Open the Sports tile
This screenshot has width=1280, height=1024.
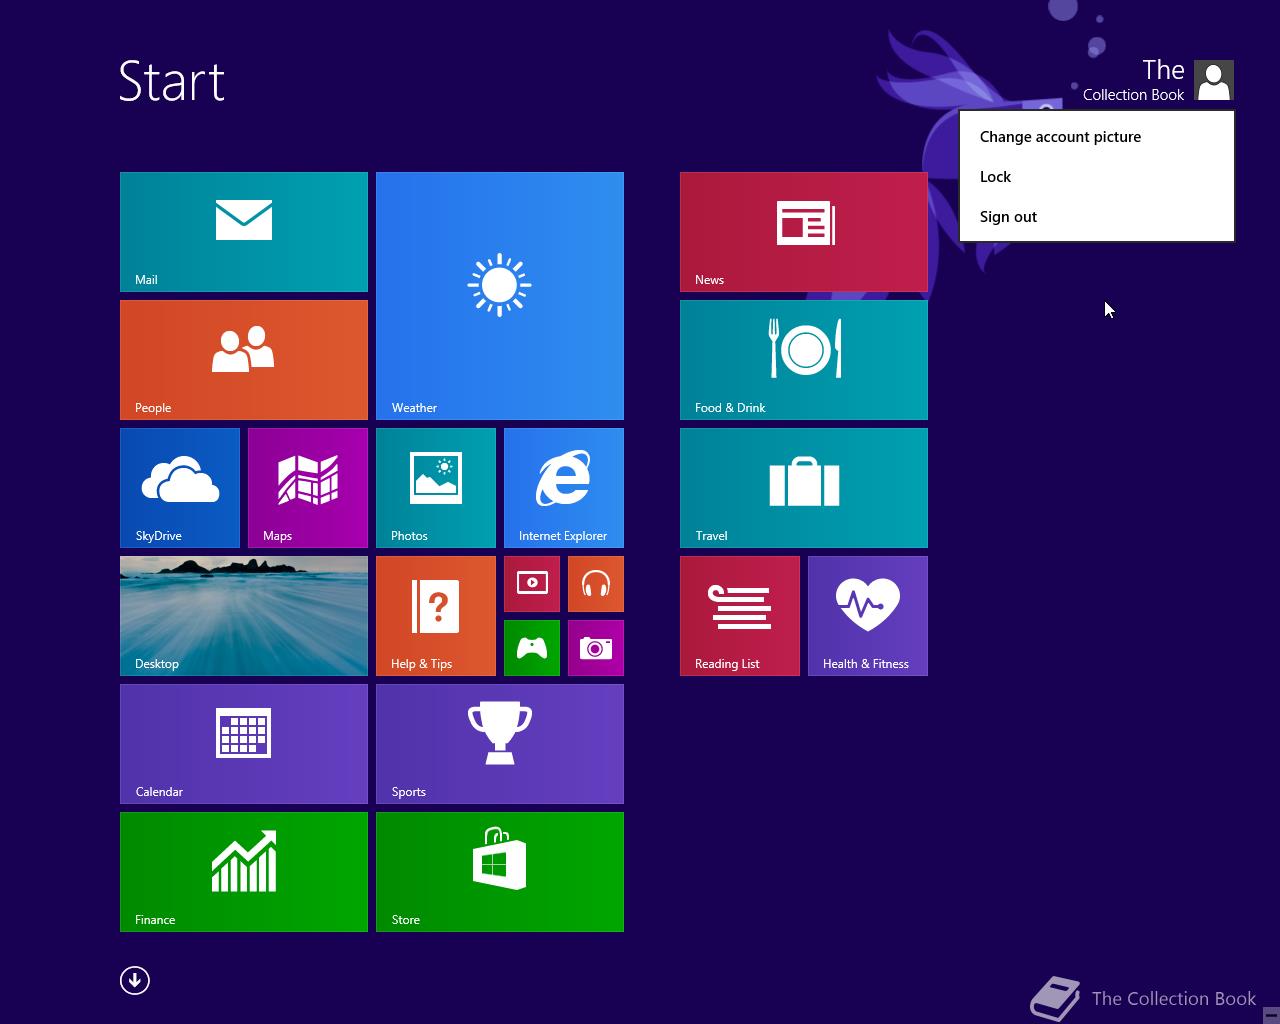pyautogui.click(x=500, y=744)
